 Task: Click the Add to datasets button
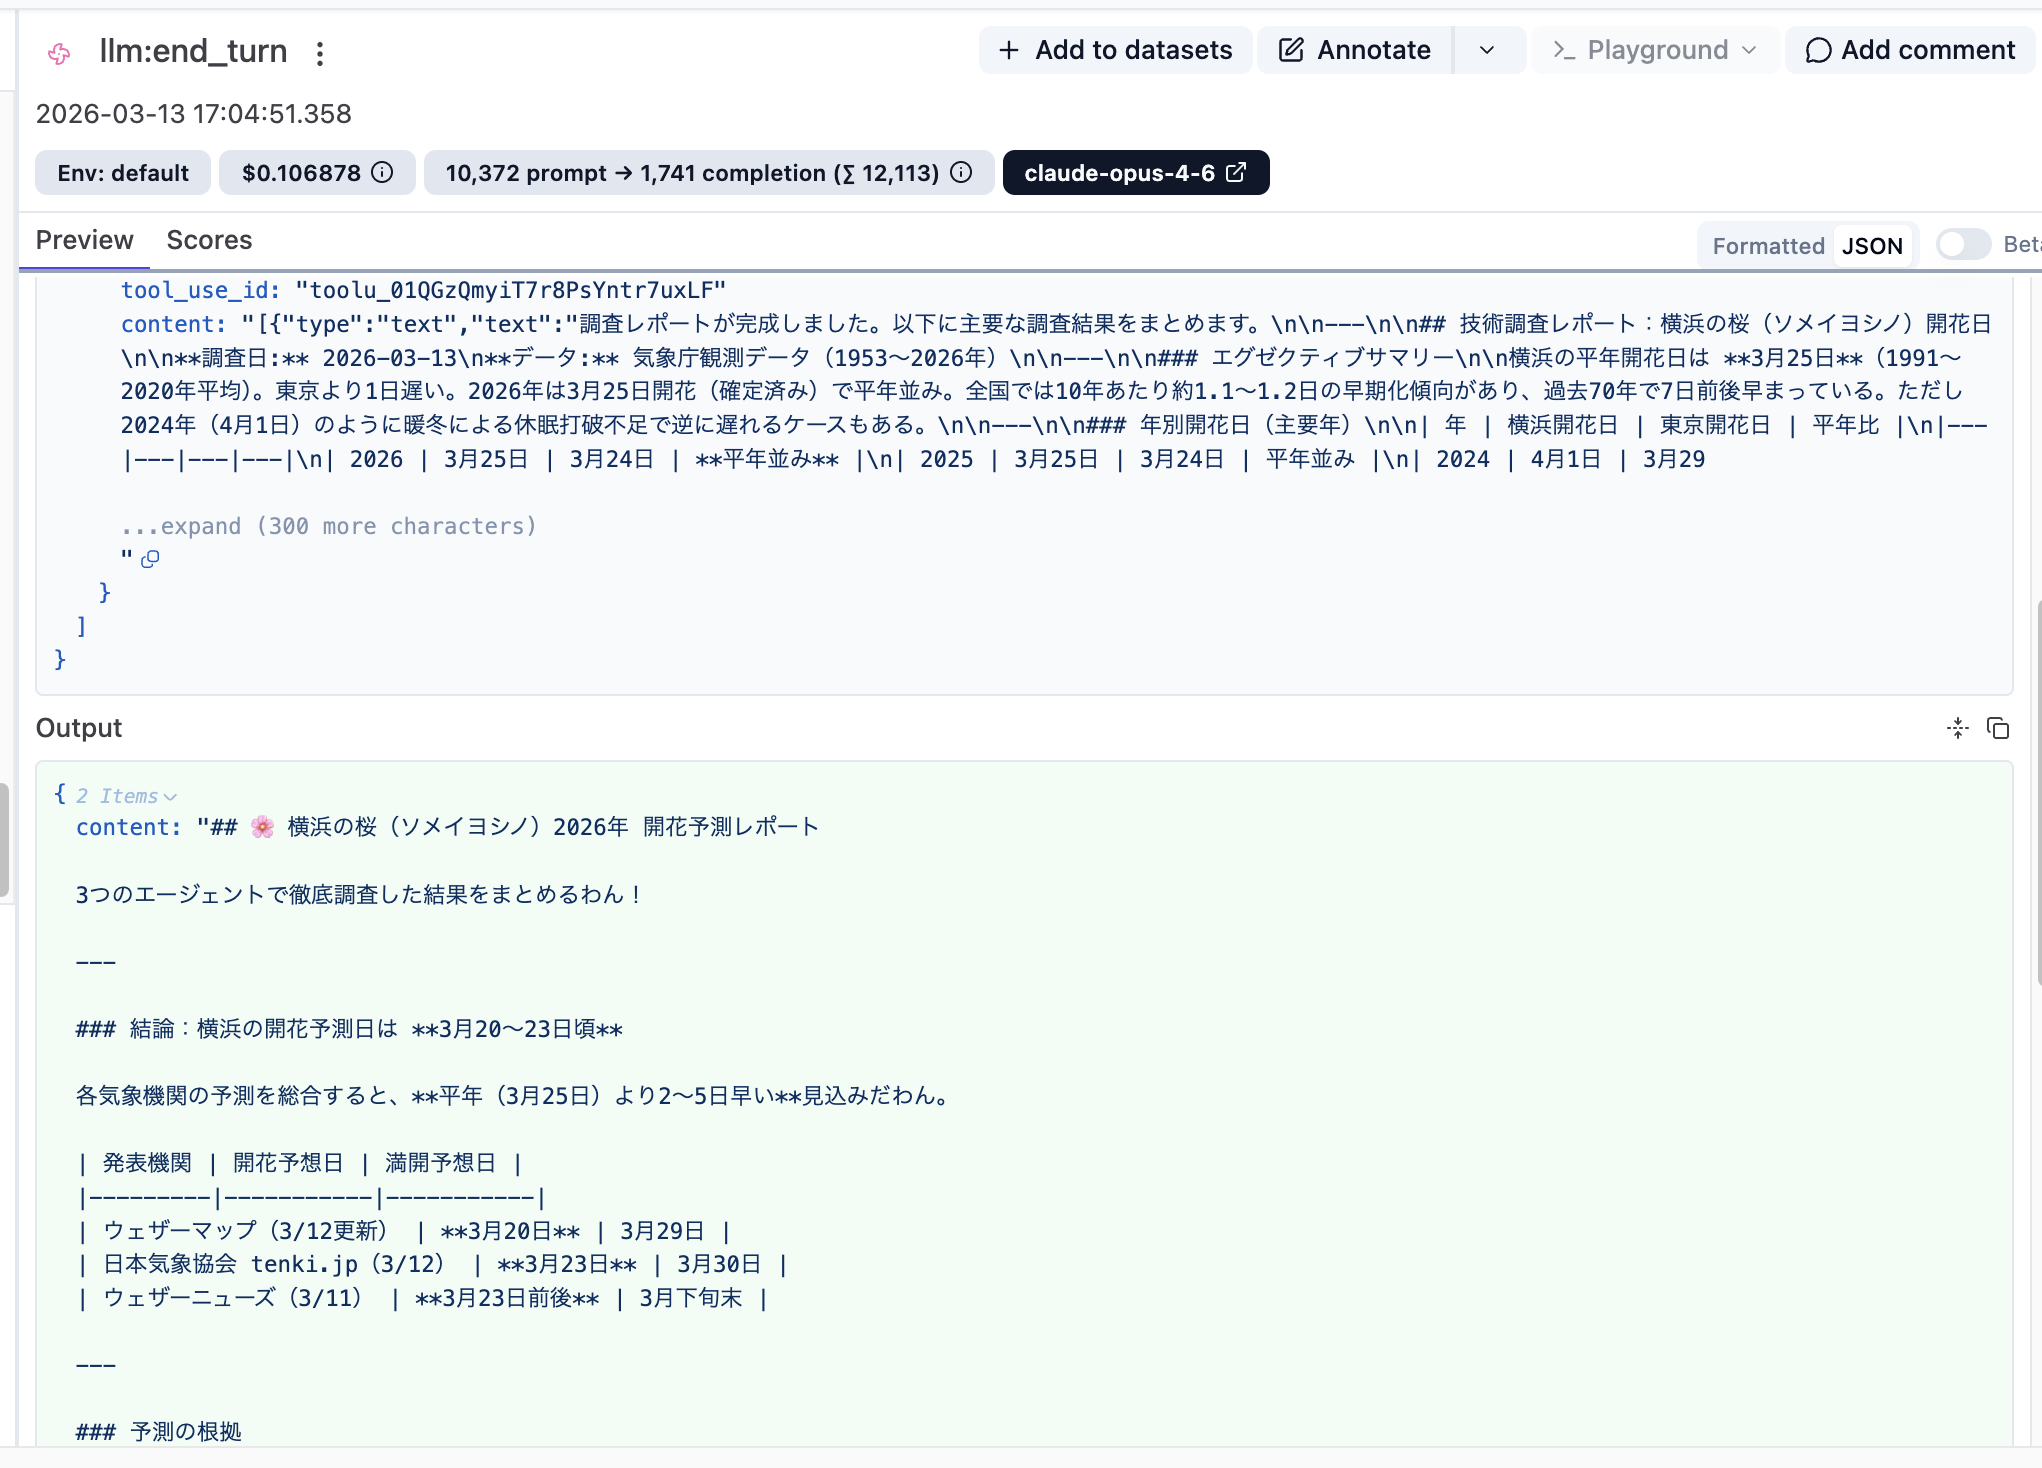[x=1115, y=50]
